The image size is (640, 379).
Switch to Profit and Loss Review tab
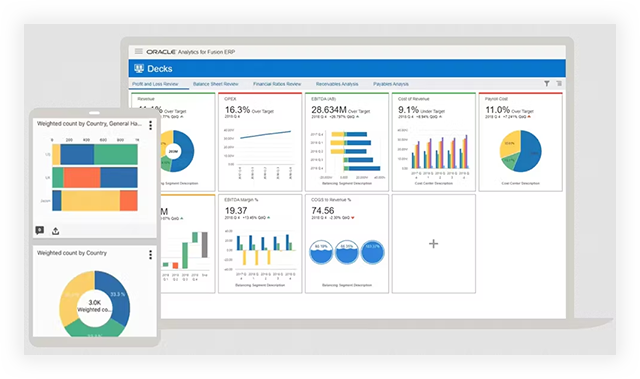[155, 84]
